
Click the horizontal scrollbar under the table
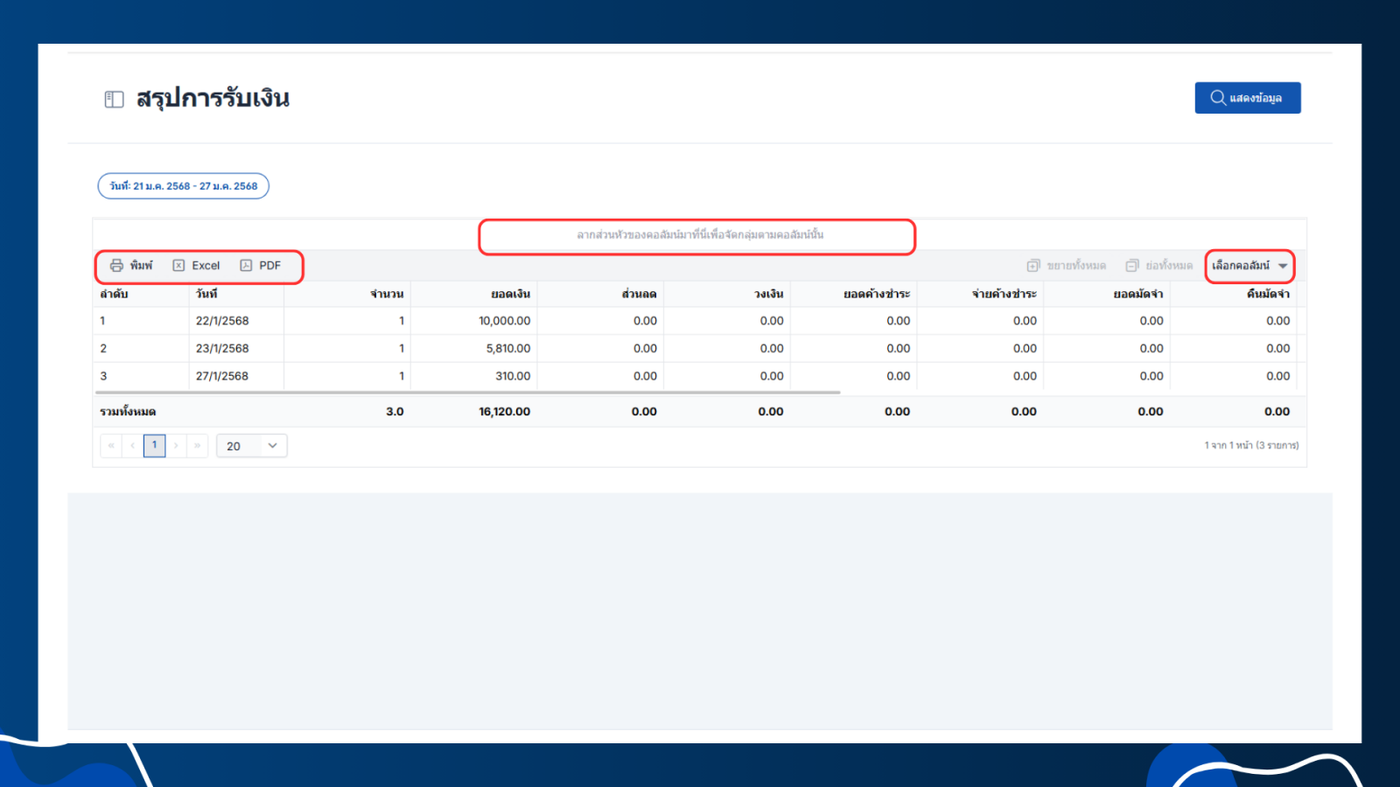coord(467,392)
